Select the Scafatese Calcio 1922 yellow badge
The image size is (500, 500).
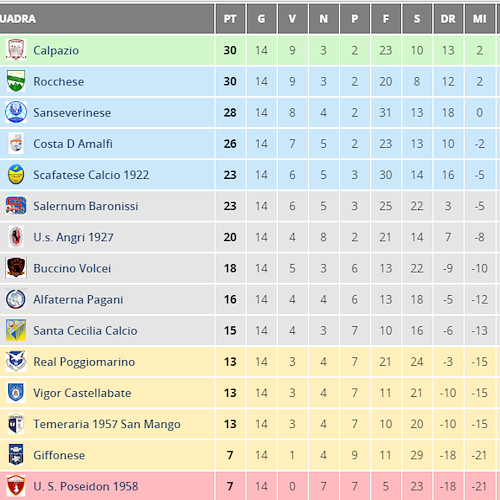click(16, 174)
